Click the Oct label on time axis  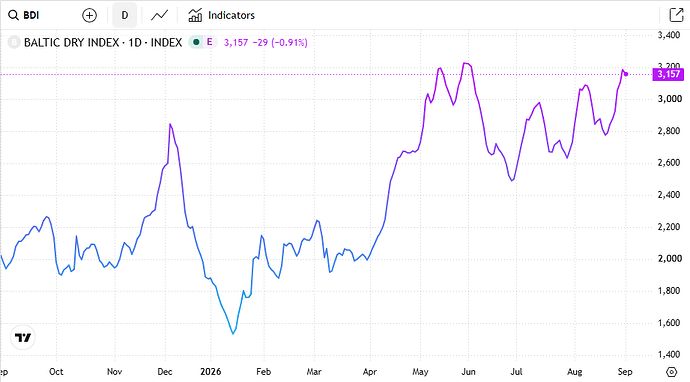tap(56, 371)
